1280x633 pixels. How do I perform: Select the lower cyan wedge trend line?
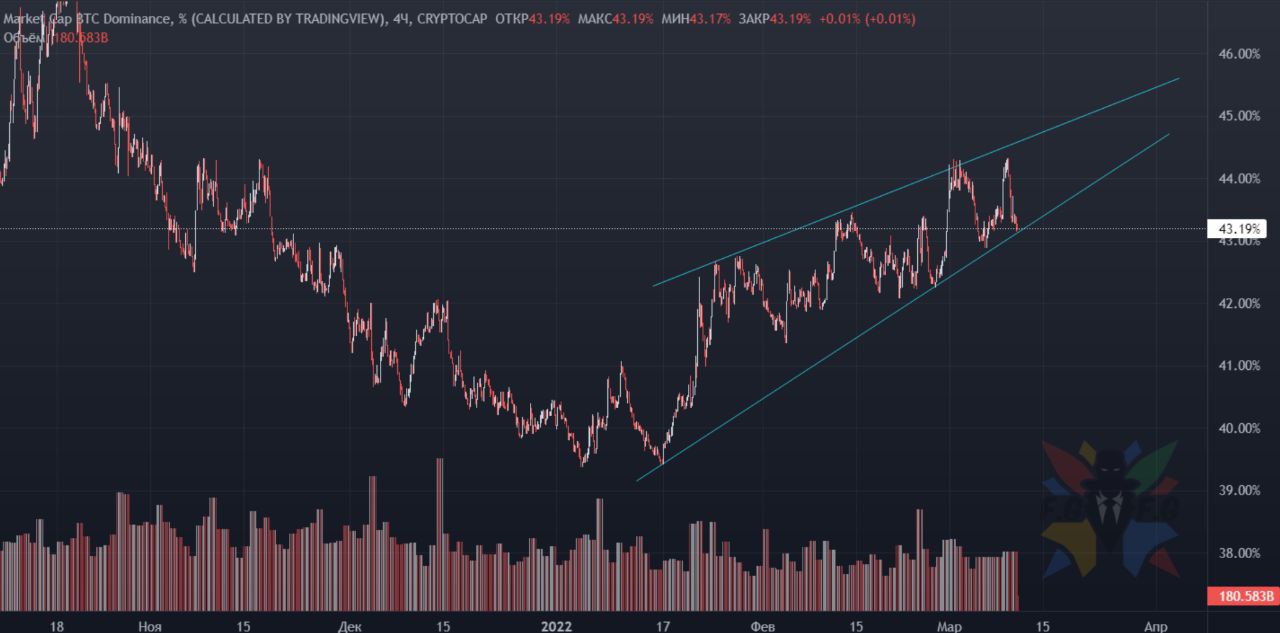902,307
